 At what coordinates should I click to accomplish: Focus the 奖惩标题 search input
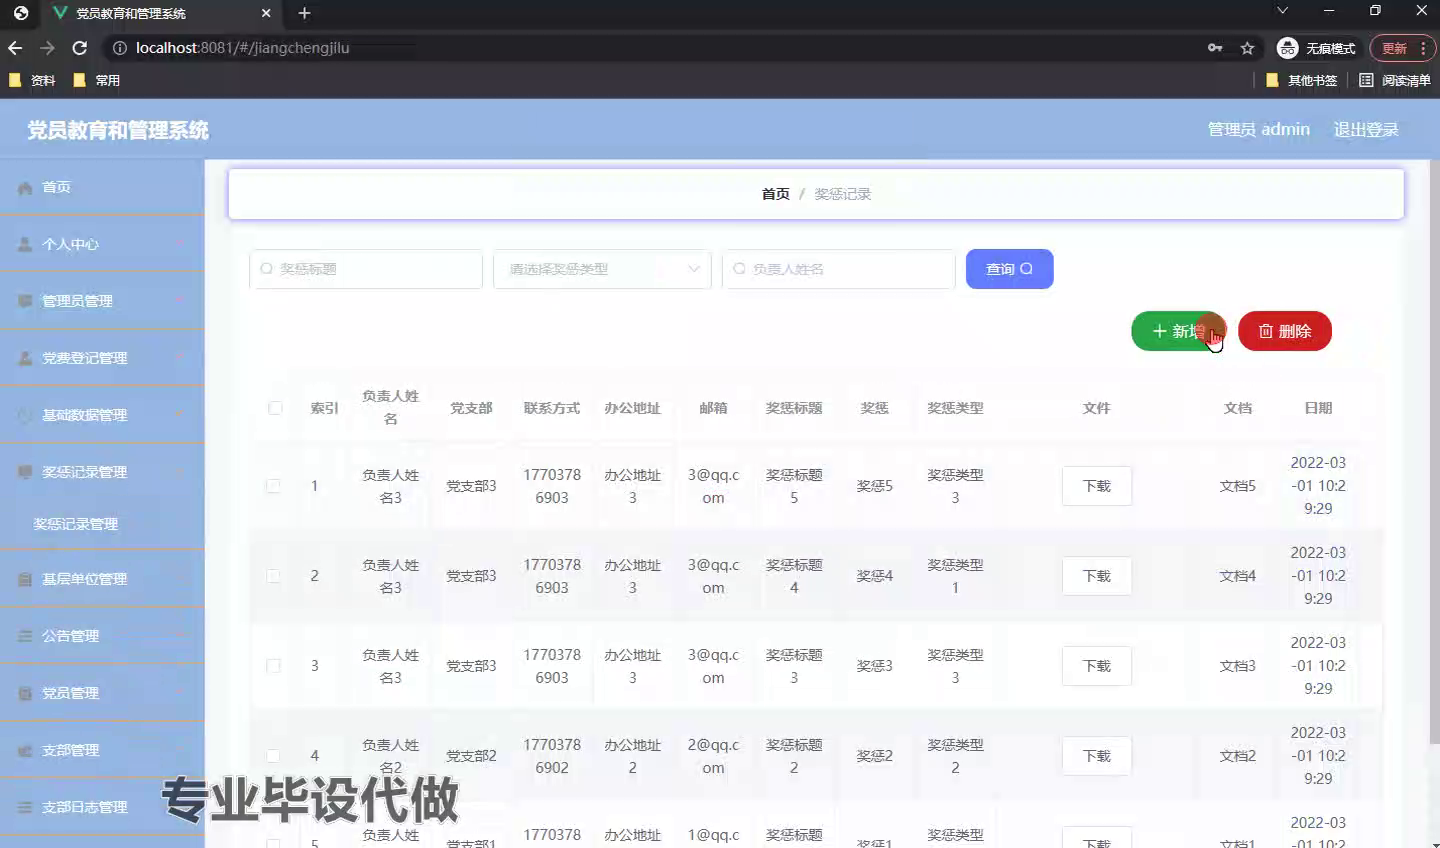(x=366, y=269)
